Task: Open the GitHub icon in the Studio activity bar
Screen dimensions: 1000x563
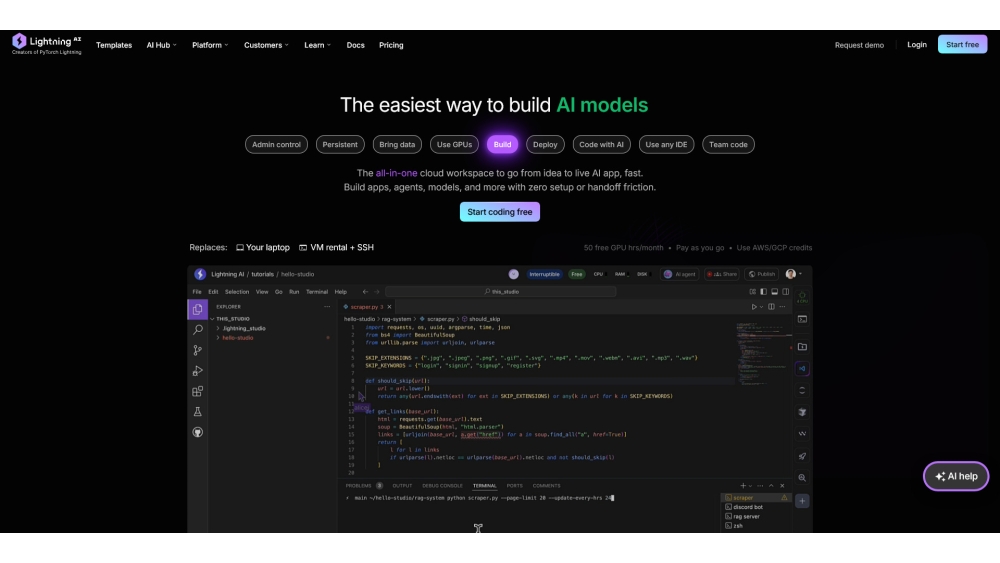Action: (198, 432)
